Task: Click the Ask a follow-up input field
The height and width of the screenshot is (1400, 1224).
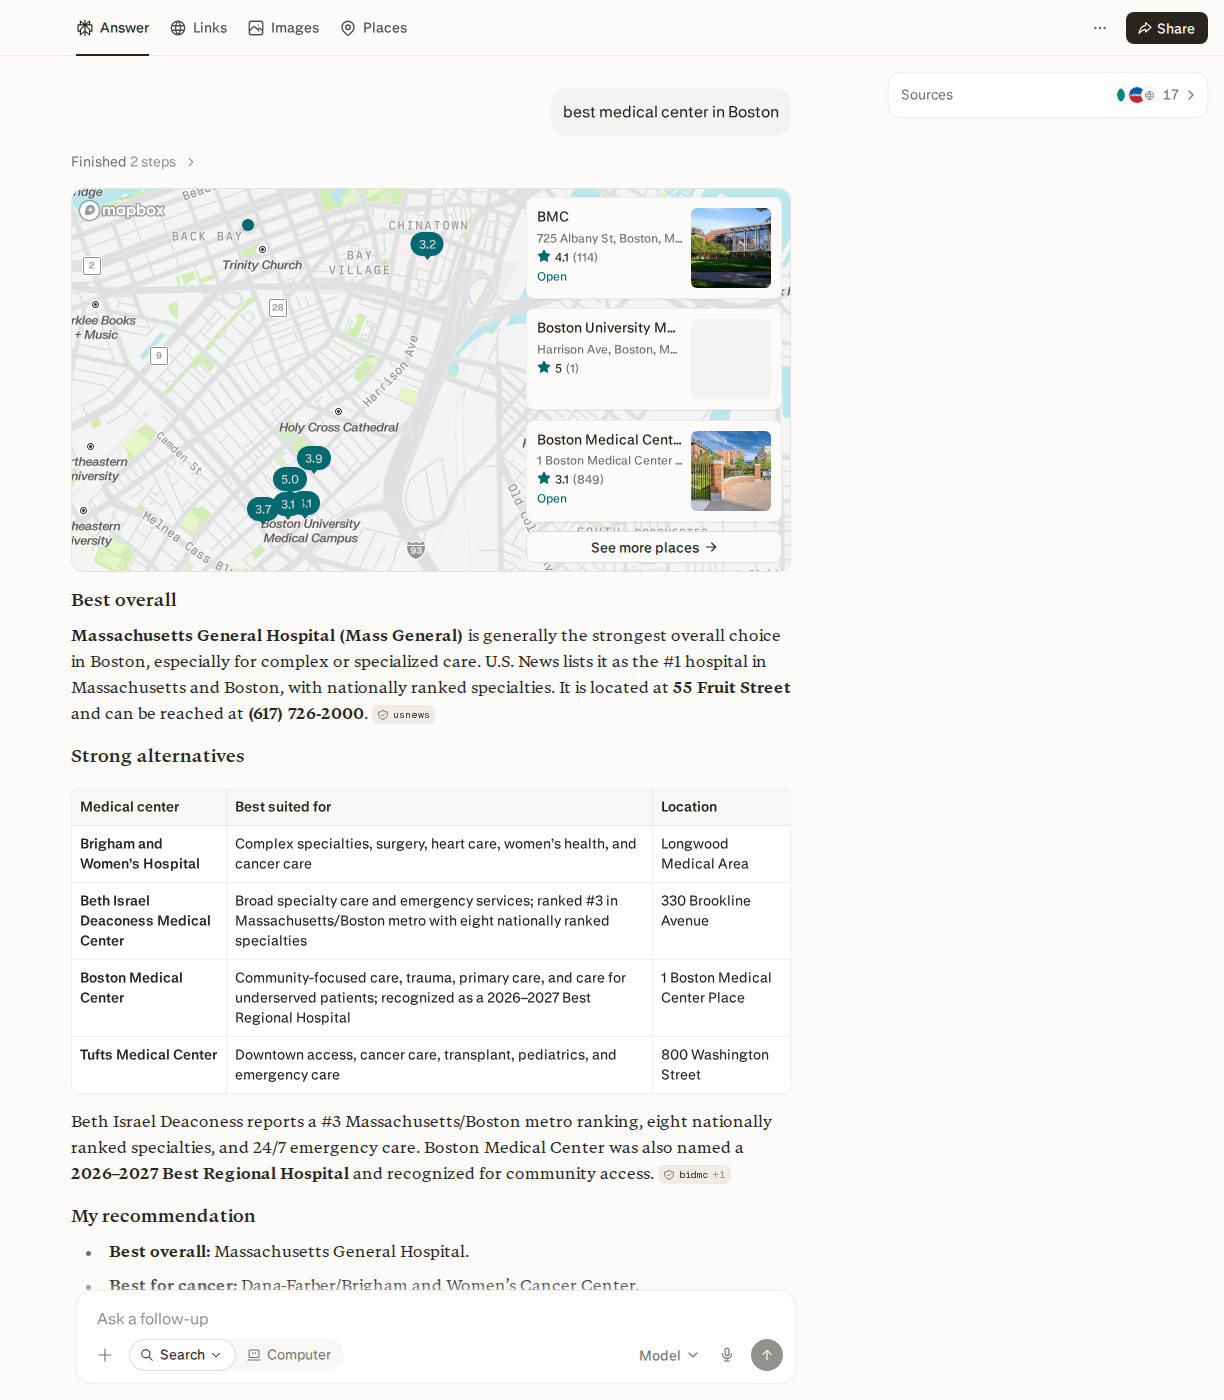Action: pos(436,1319)
